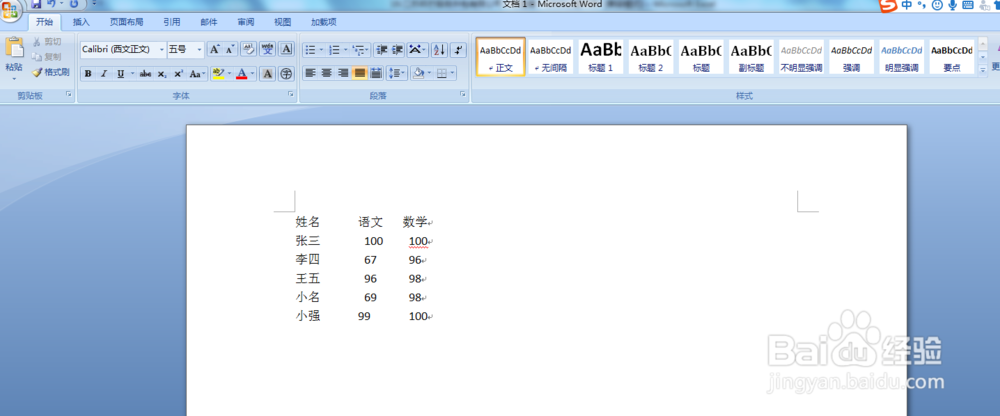Apply character shading

[268, 74]
